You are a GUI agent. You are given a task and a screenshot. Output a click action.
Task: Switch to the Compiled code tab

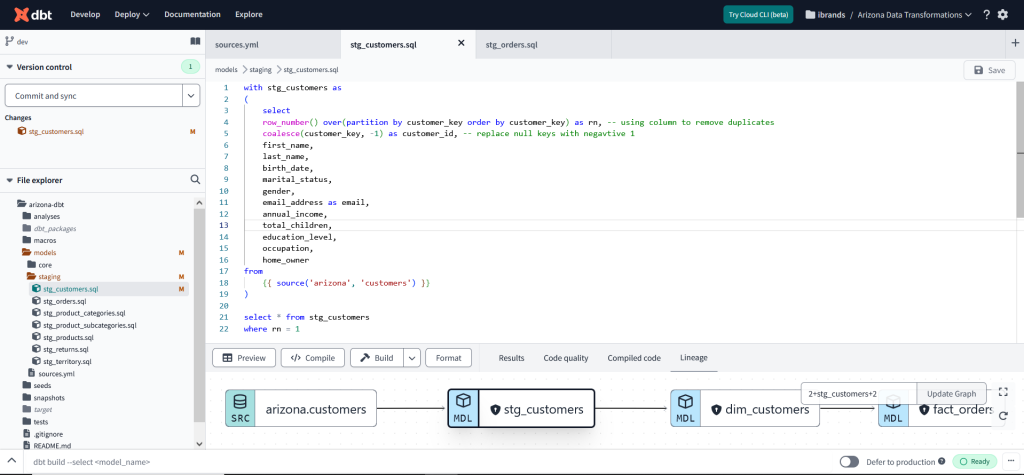(634, 358)
